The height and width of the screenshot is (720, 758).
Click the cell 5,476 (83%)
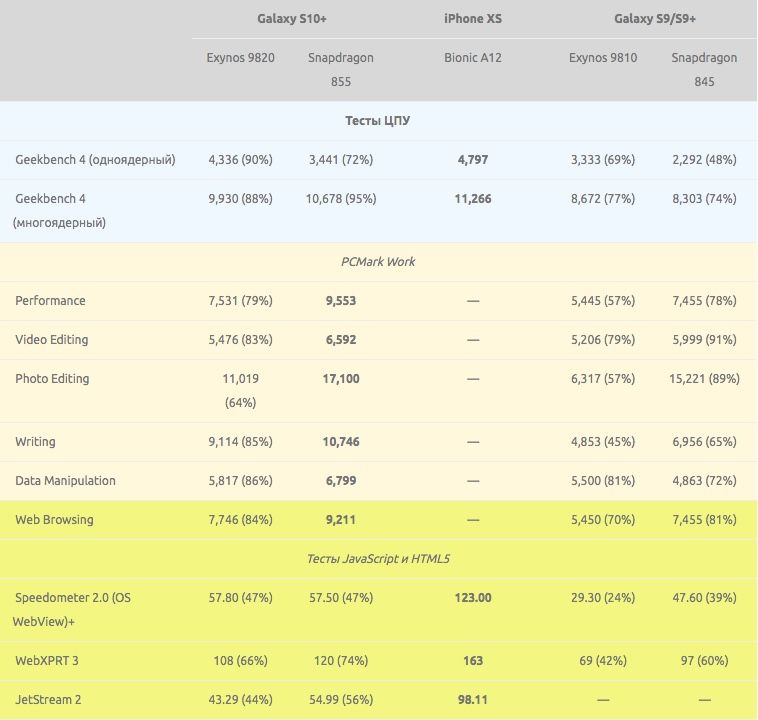coord(240,340)
